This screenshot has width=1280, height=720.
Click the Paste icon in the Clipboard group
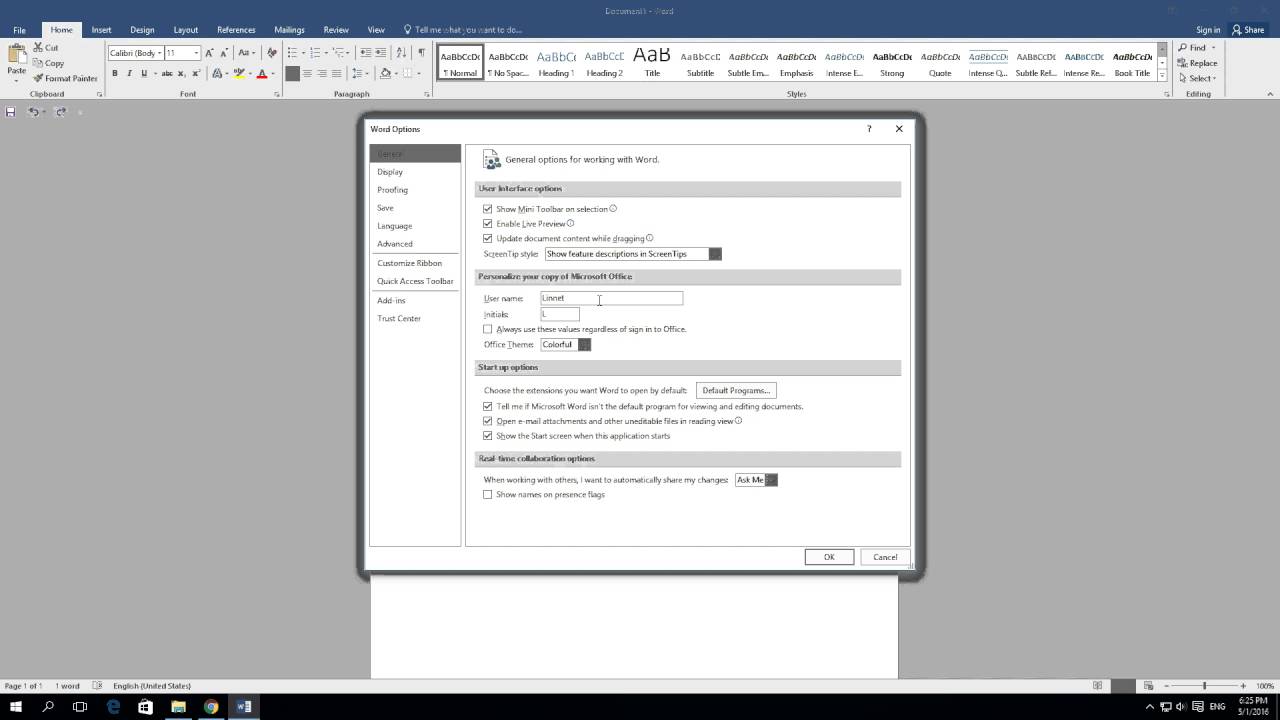coord(17,54)
